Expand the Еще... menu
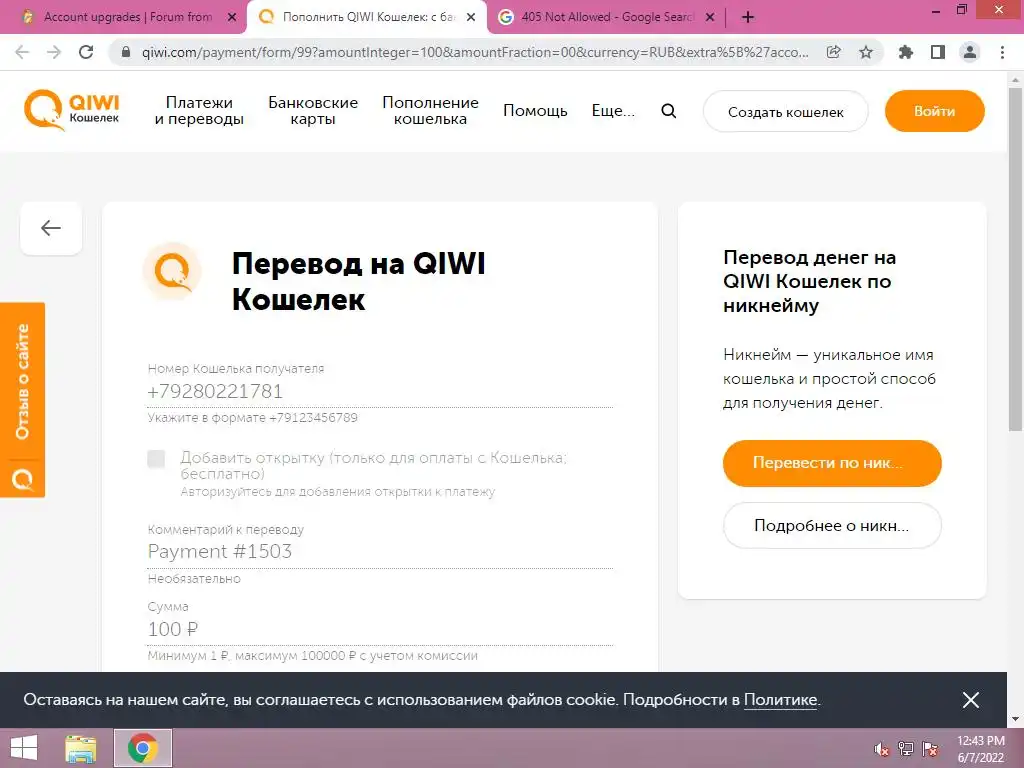This screenshot has height=768, width=1024. (x=613, y=111)
